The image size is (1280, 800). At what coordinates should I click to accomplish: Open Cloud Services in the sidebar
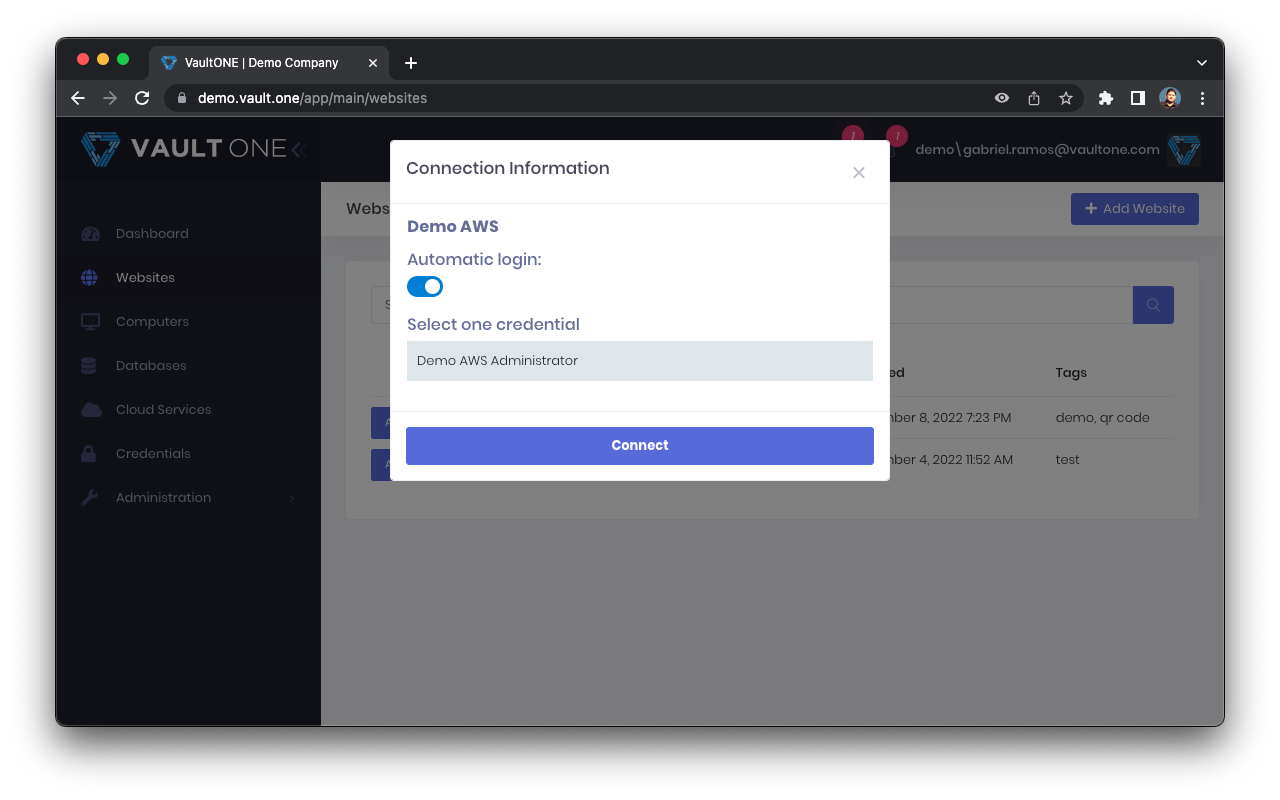163,410
